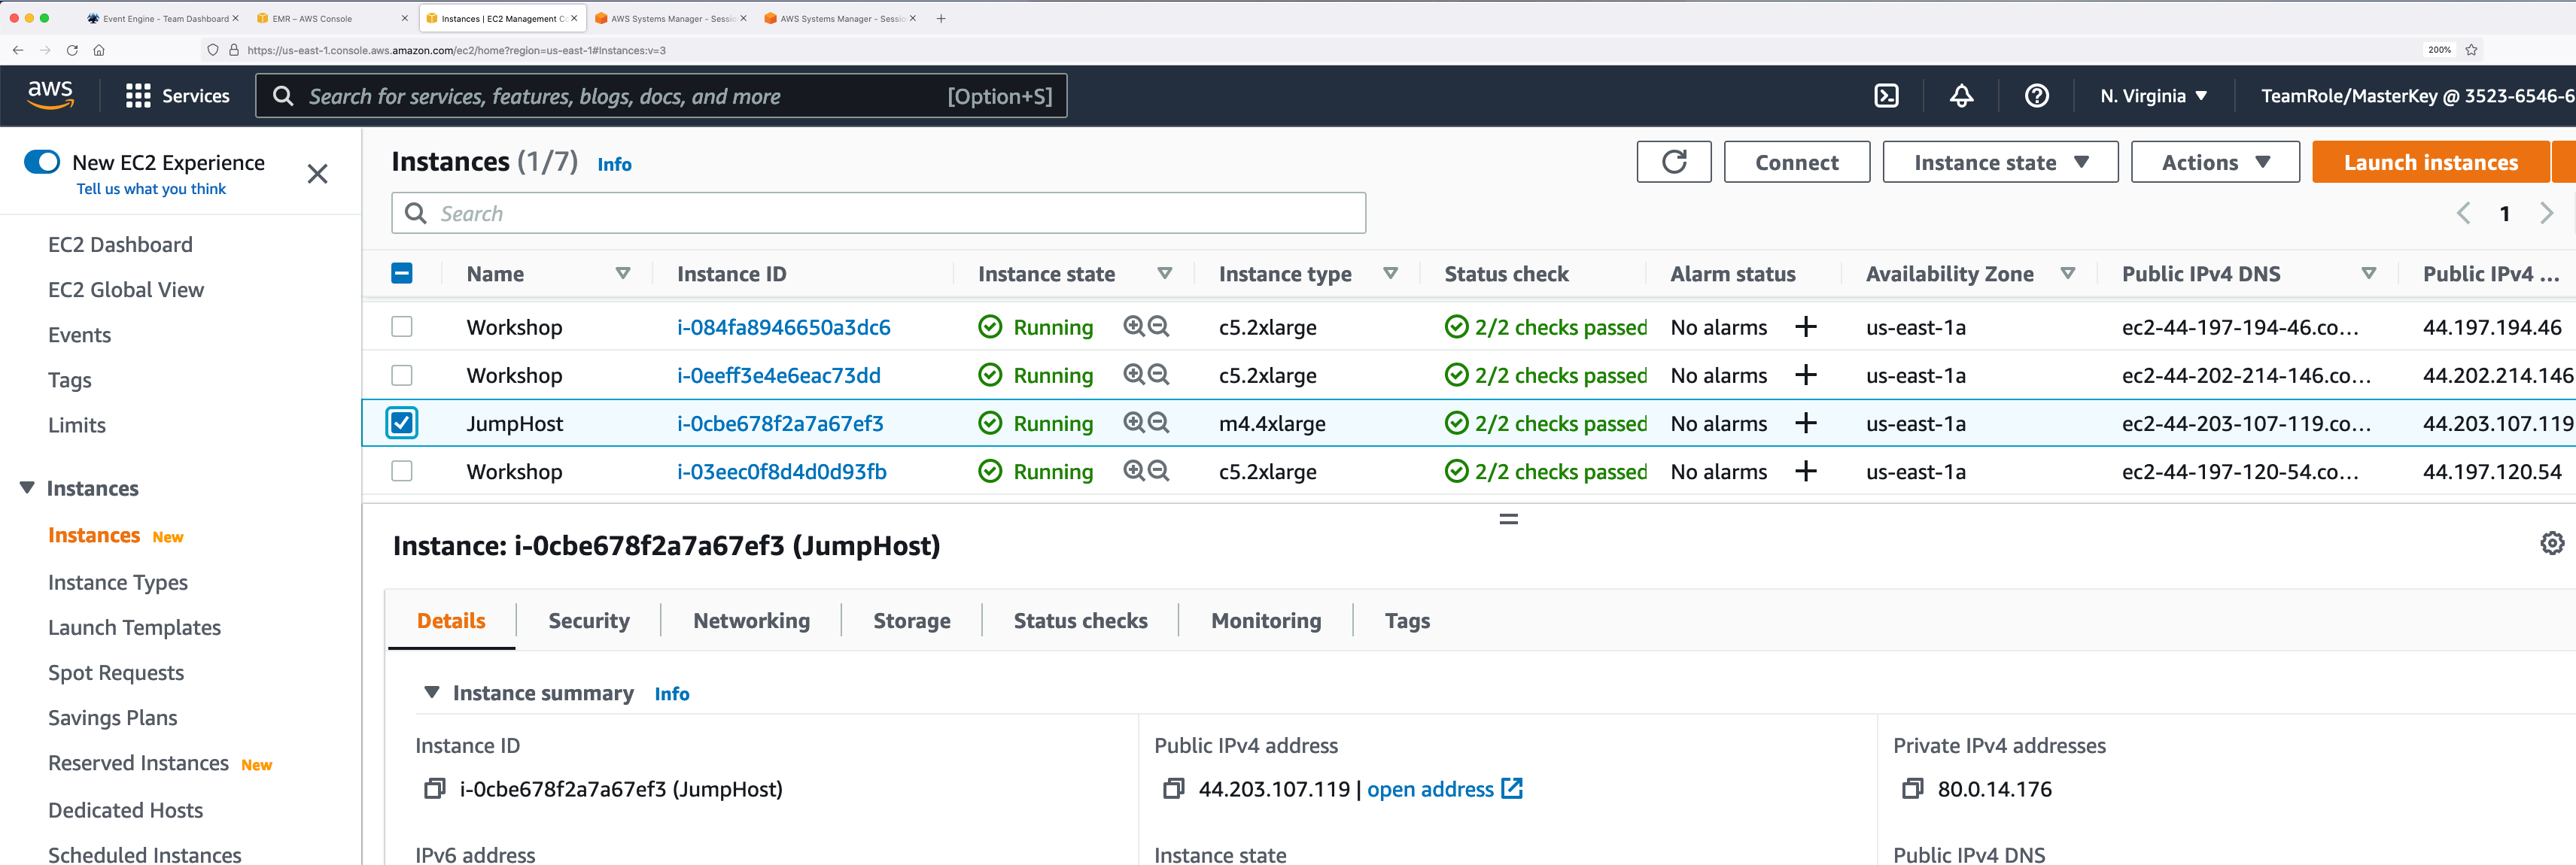The image size is (2576, 865).
Task: Add alarm for instance i-0eeff3e4e6eac73dd
Action: click(1805, 375)
